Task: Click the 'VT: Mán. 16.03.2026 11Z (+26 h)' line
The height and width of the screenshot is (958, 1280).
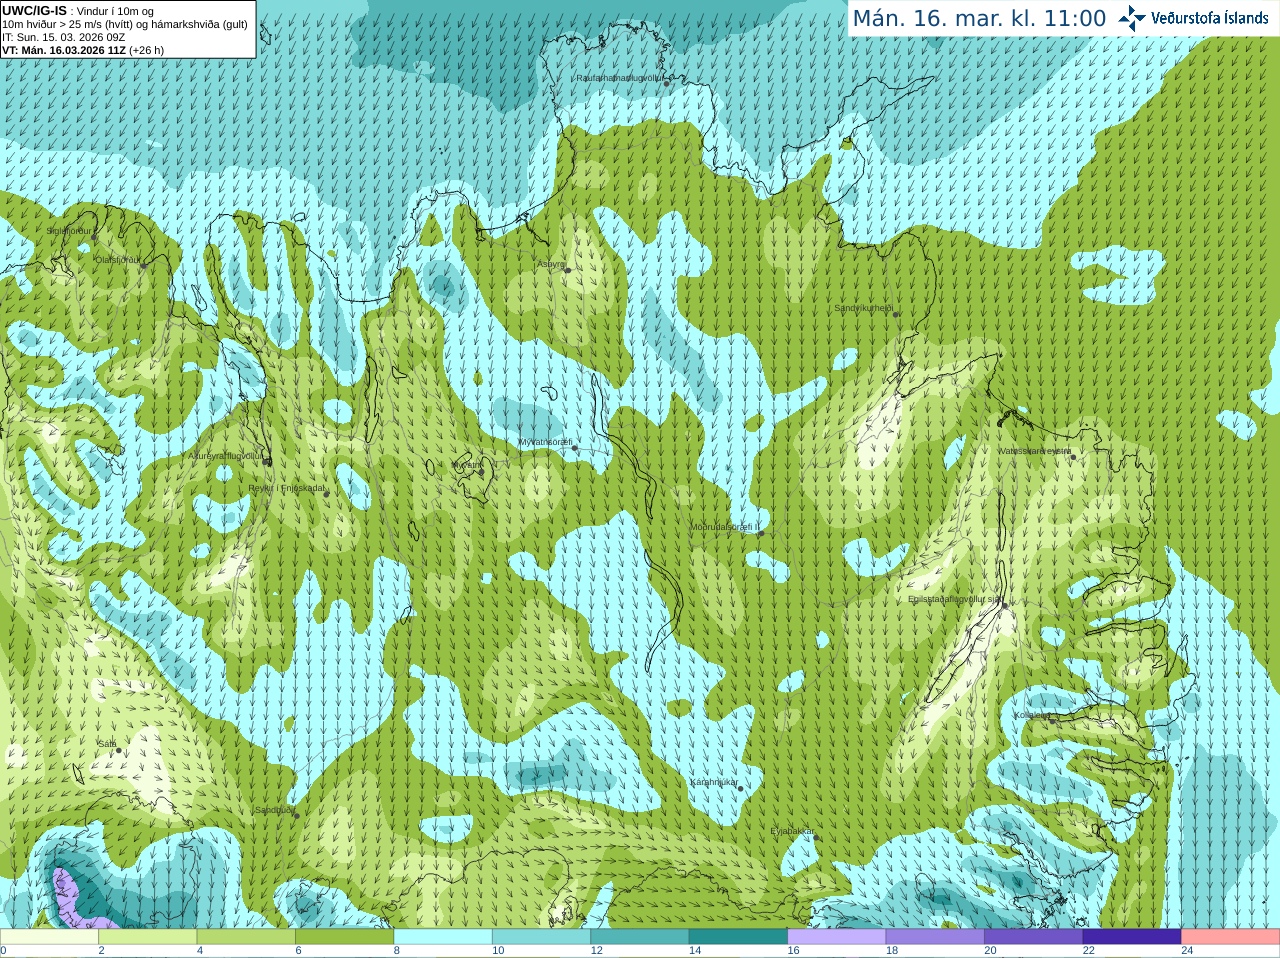Action: [x=83, y=50]
